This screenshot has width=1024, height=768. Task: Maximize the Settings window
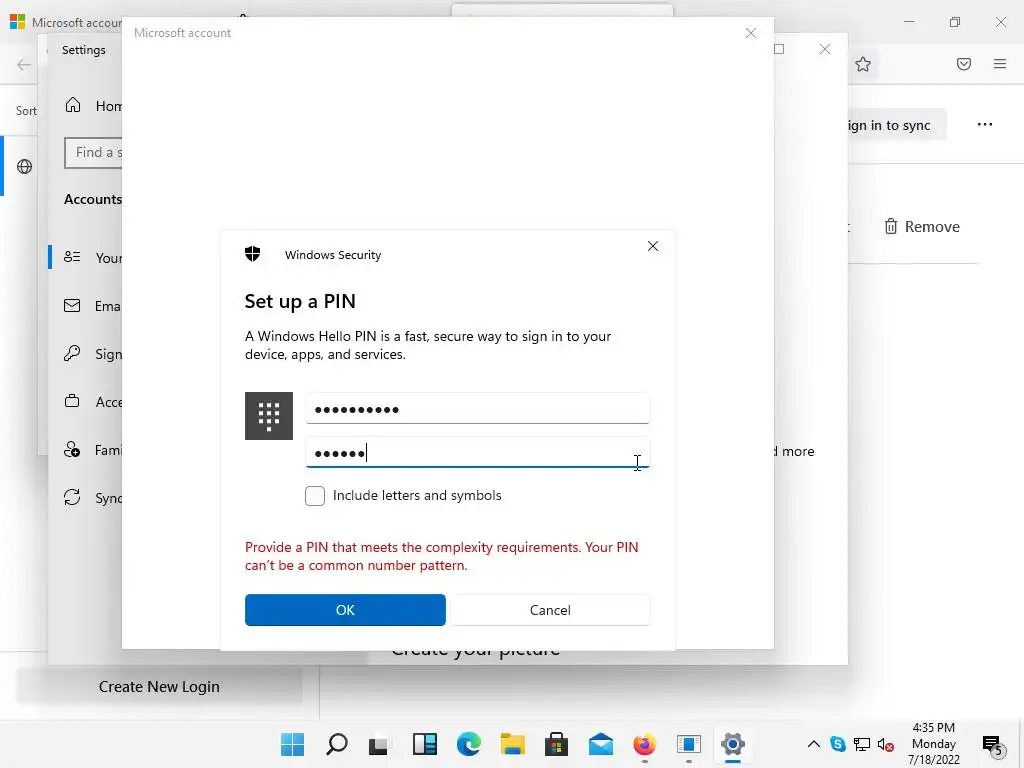pyautogui.click(x=778, y=49)
